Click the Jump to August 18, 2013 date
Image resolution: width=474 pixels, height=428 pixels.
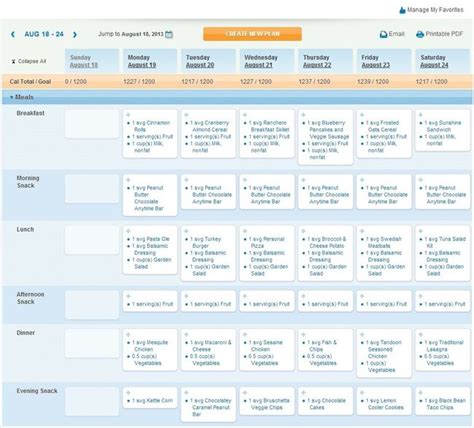point(142,34)
